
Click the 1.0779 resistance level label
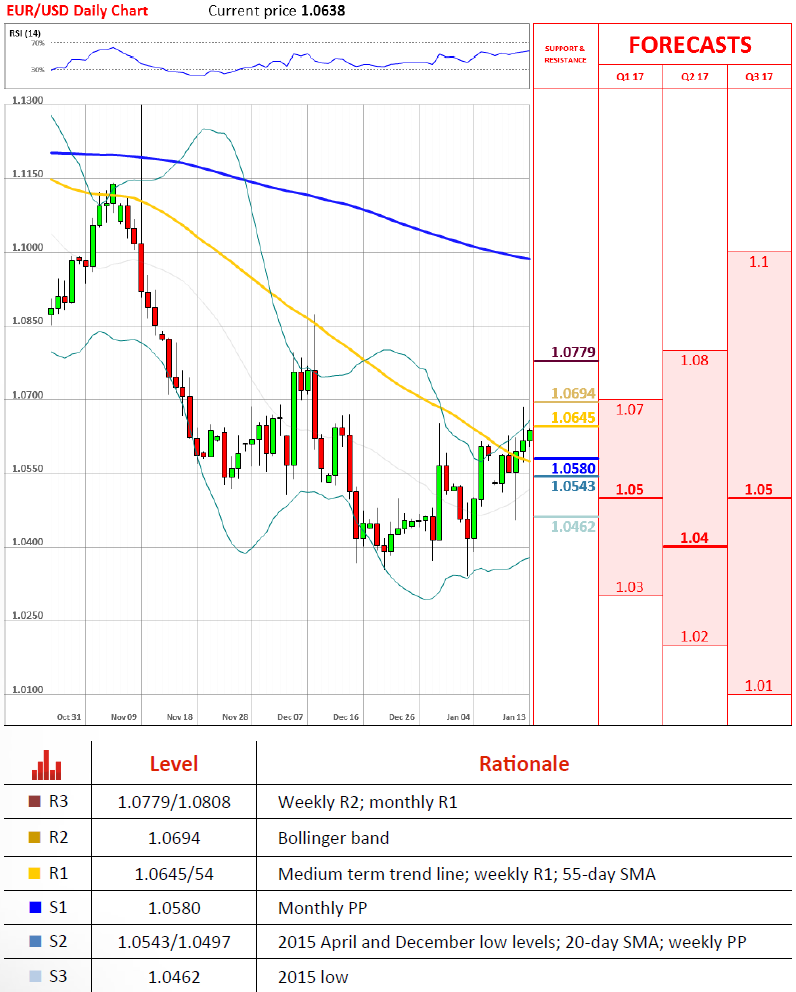click(x=573, y=352)
